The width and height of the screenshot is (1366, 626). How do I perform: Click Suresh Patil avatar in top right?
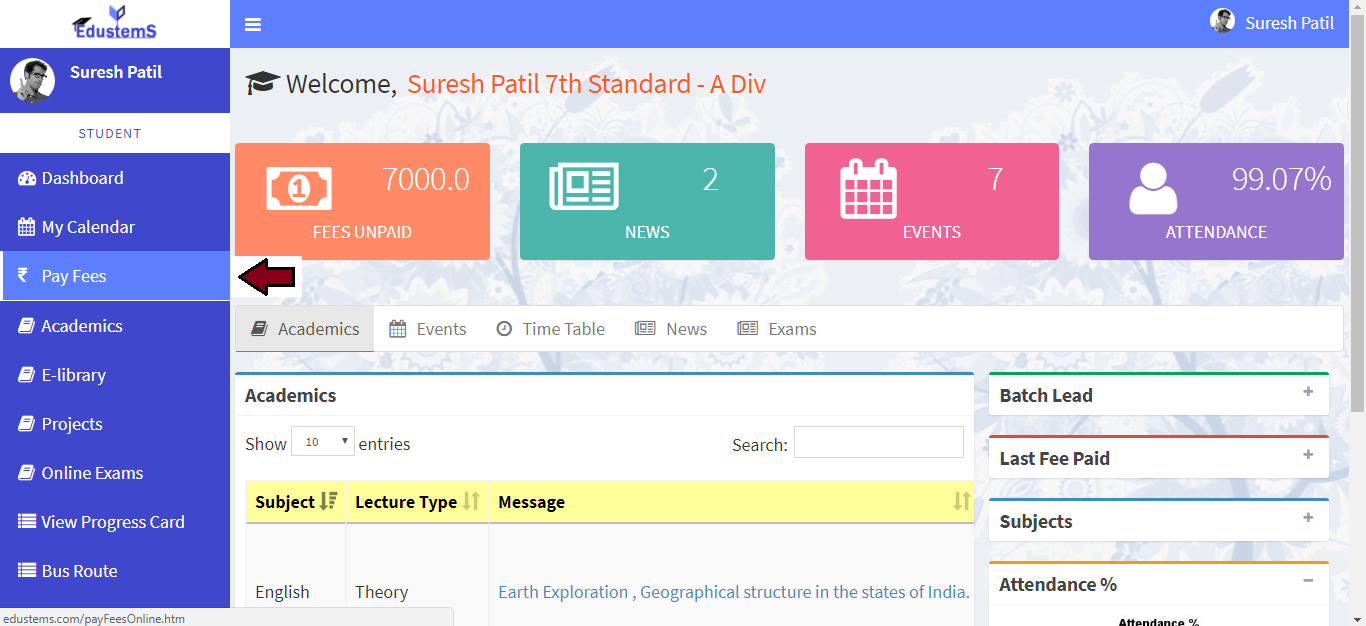point(1222,22)
